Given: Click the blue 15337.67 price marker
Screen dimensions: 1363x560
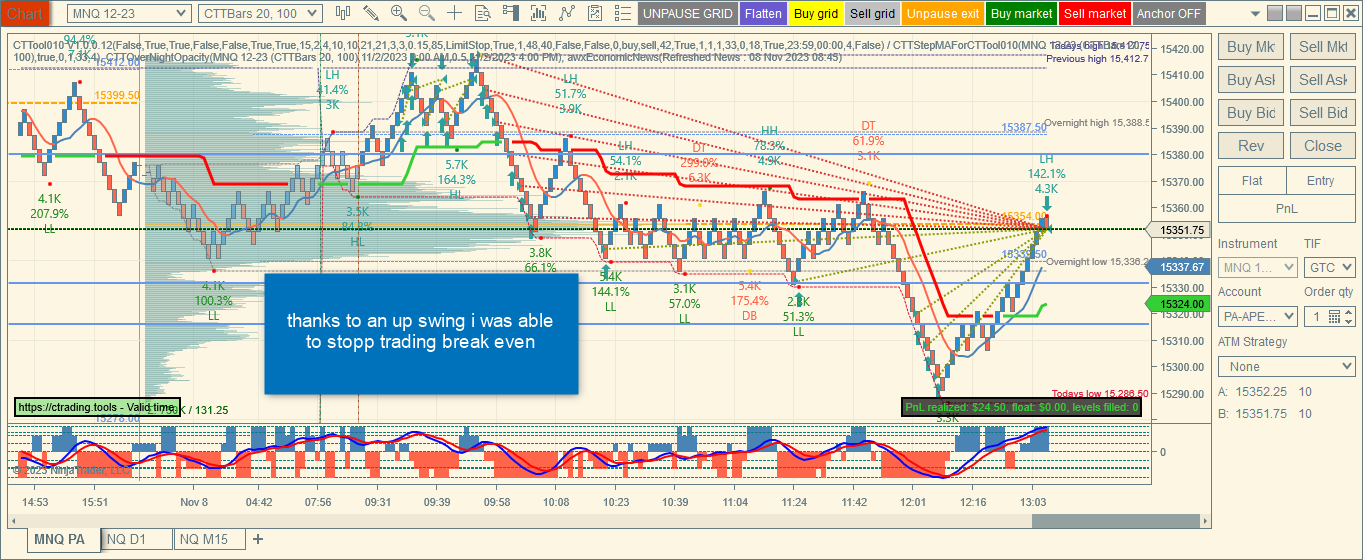Looking at the screenshot, I should [x=1178, y=266].
